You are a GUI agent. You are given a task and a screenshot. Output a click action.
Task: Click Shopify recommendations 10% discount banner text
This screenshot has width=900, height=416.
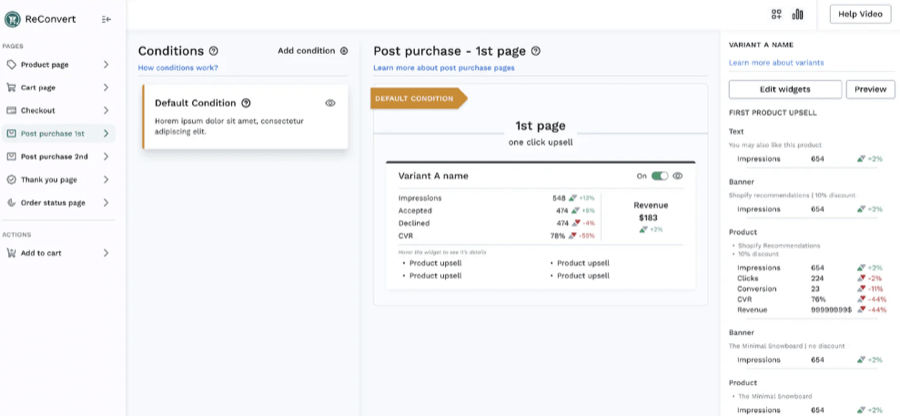pos(792,195)
